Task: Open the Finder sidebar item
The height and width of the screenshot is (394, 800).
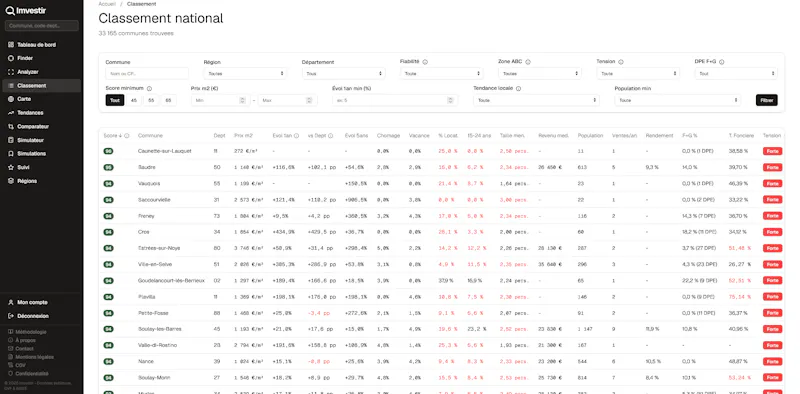Action: (25, 58)
